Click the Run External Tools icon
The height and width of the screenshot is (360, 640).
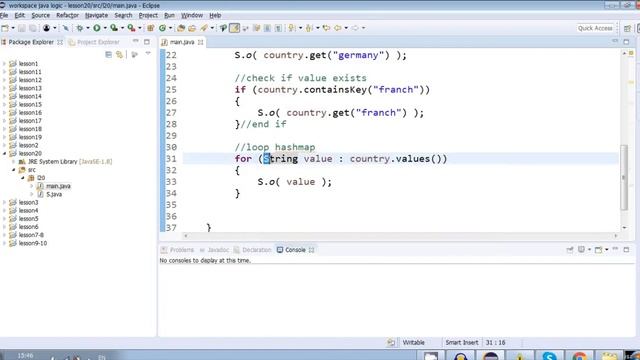[x=131, y=28]
